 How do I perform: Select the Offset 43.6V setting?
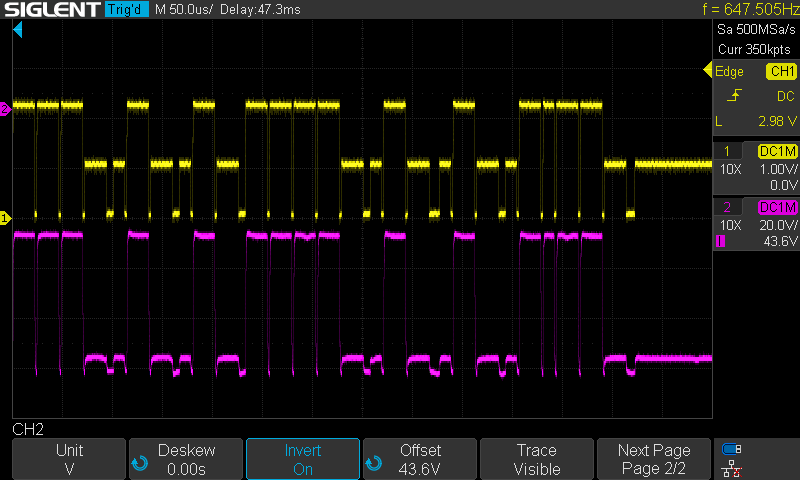click(420, 459)
